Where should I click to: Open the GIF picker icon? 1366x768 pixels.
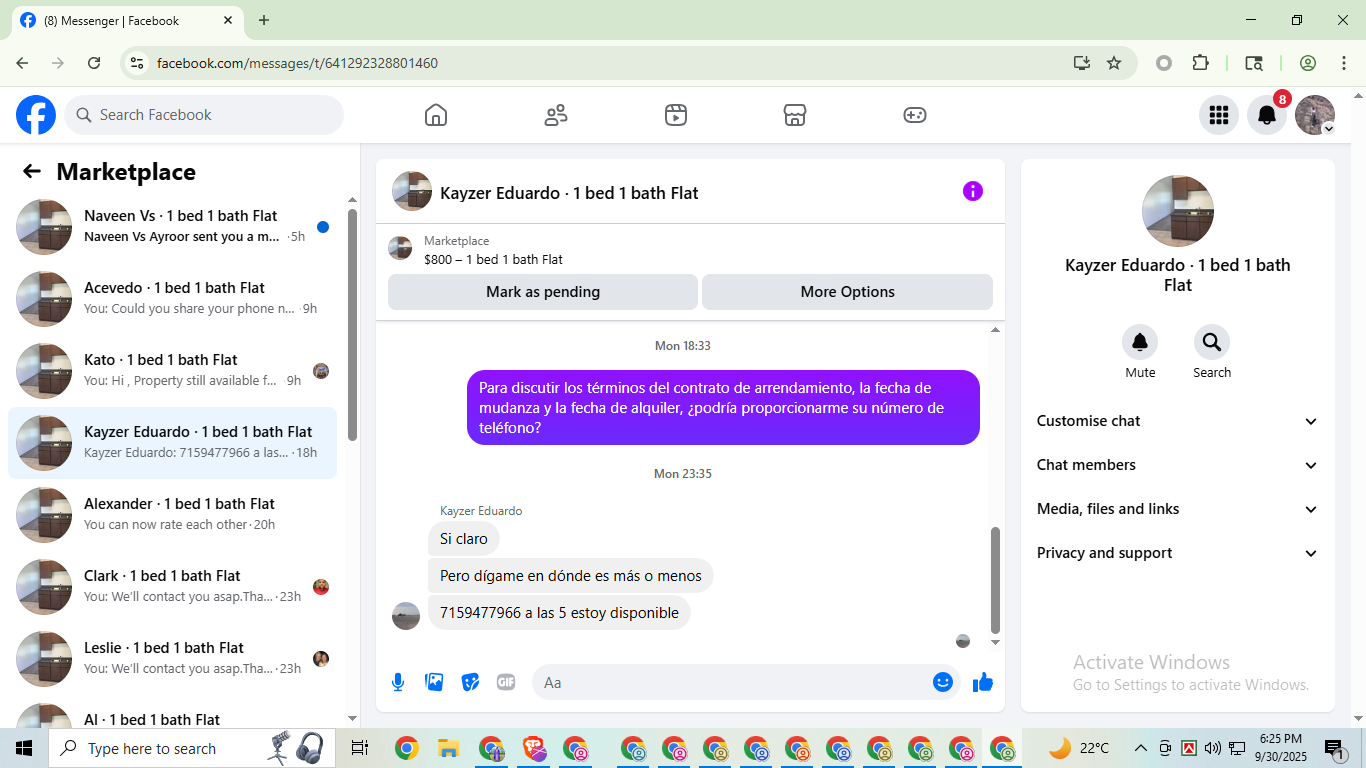506,682
